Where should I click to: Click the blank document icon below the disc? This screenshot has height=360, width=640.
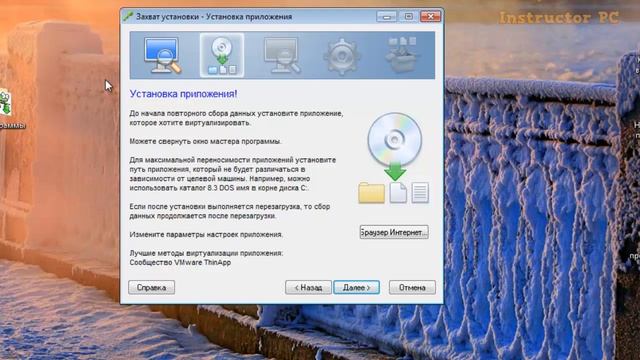(398, 193)
